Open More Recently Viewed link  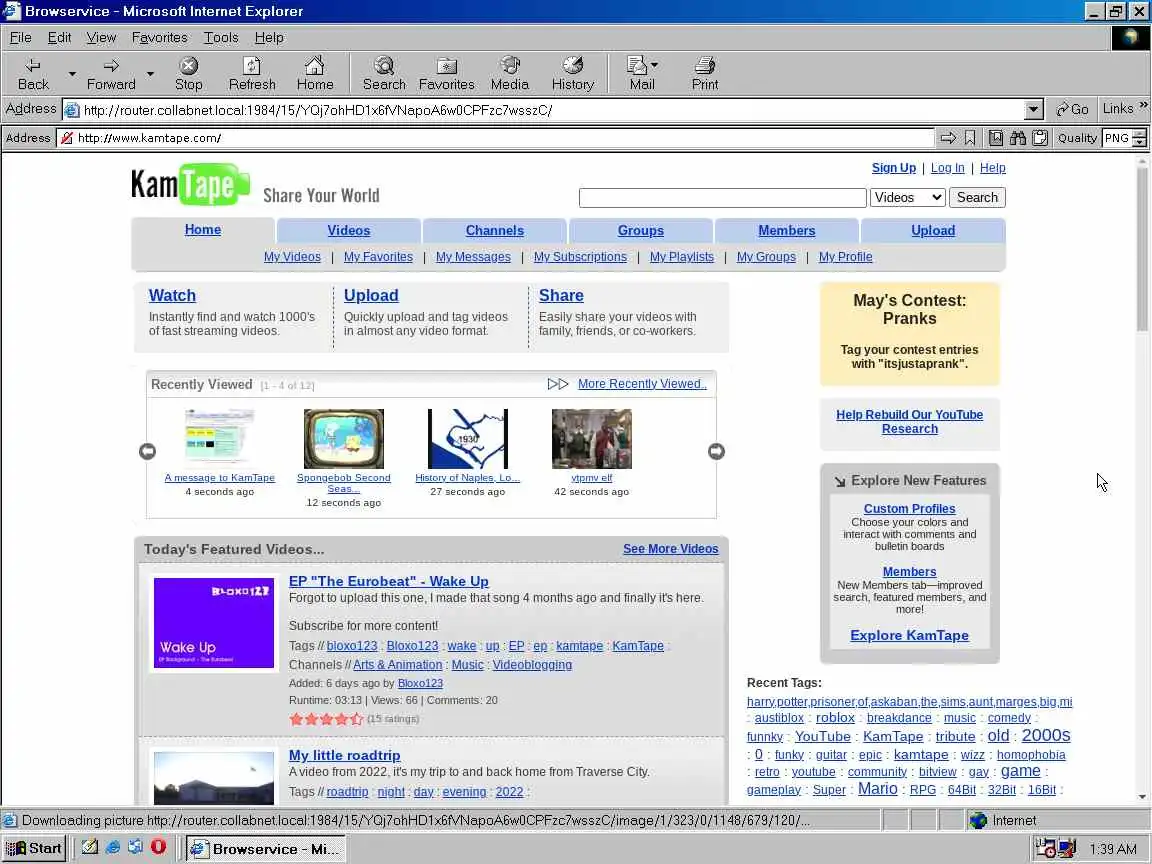(x=642, y=384)
